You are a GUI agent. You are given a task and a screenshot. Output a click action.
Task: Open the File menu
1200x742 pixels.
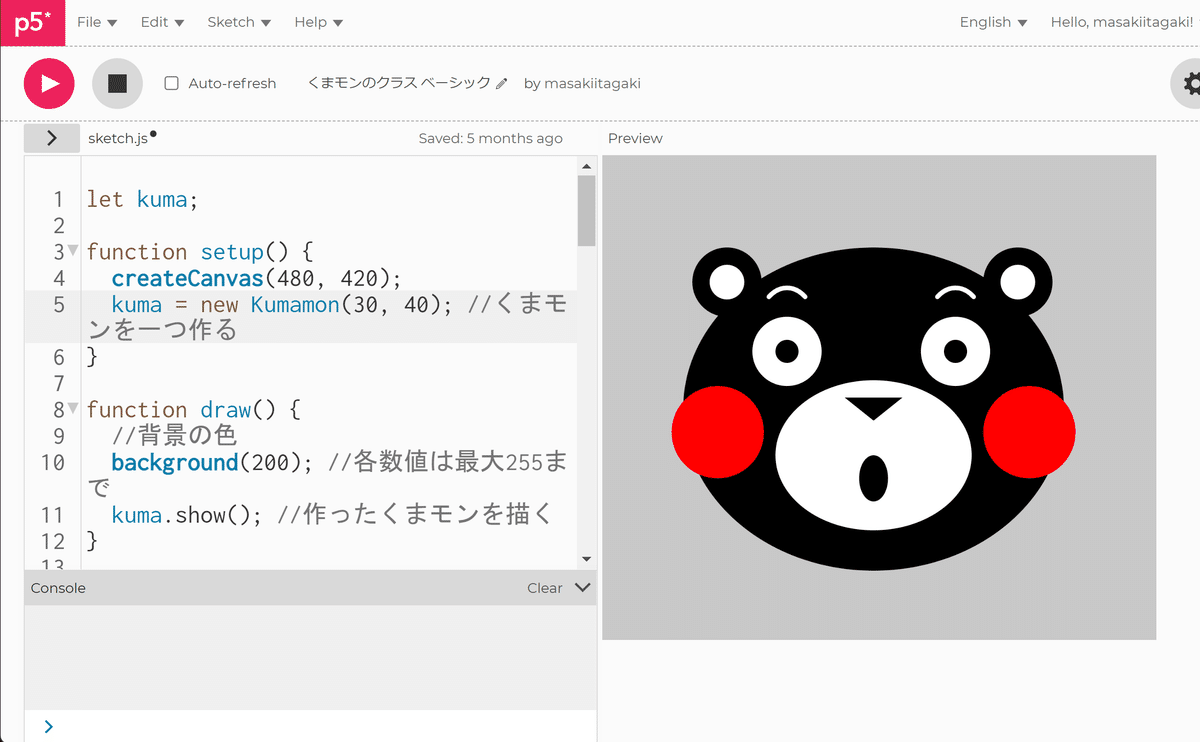[x=97, y=22]
